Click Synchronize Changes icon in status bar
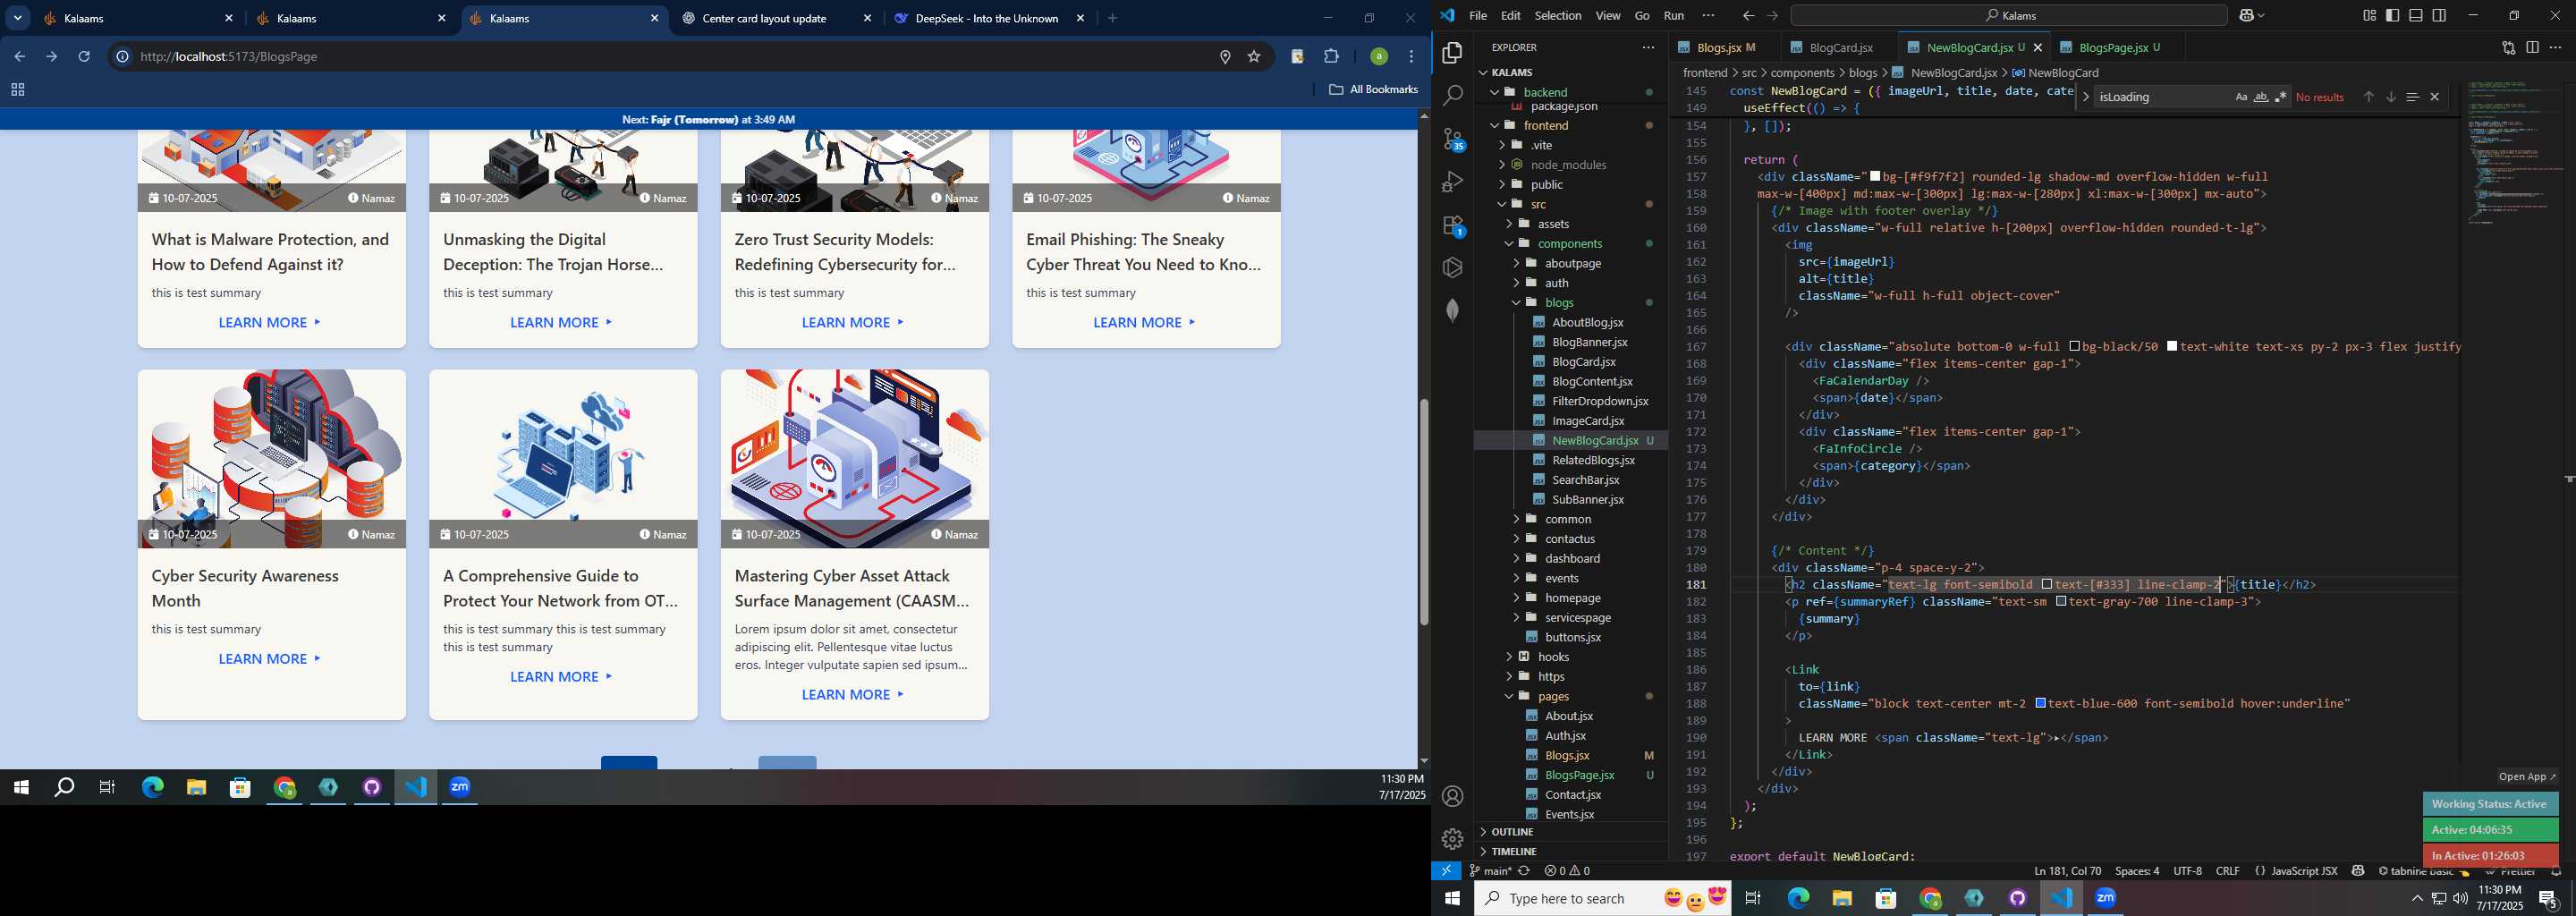The image size is (2576, 916). (1524, 871)
